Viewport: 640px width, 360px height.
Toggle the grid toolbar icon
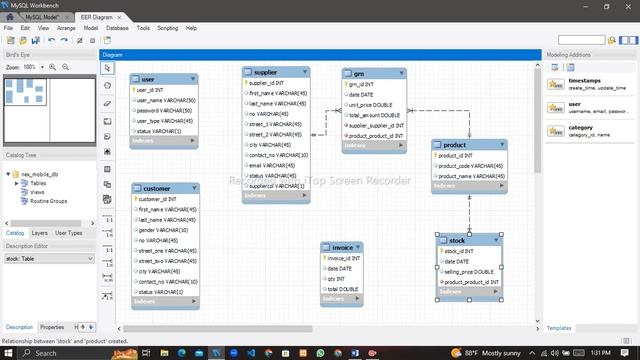80,40
